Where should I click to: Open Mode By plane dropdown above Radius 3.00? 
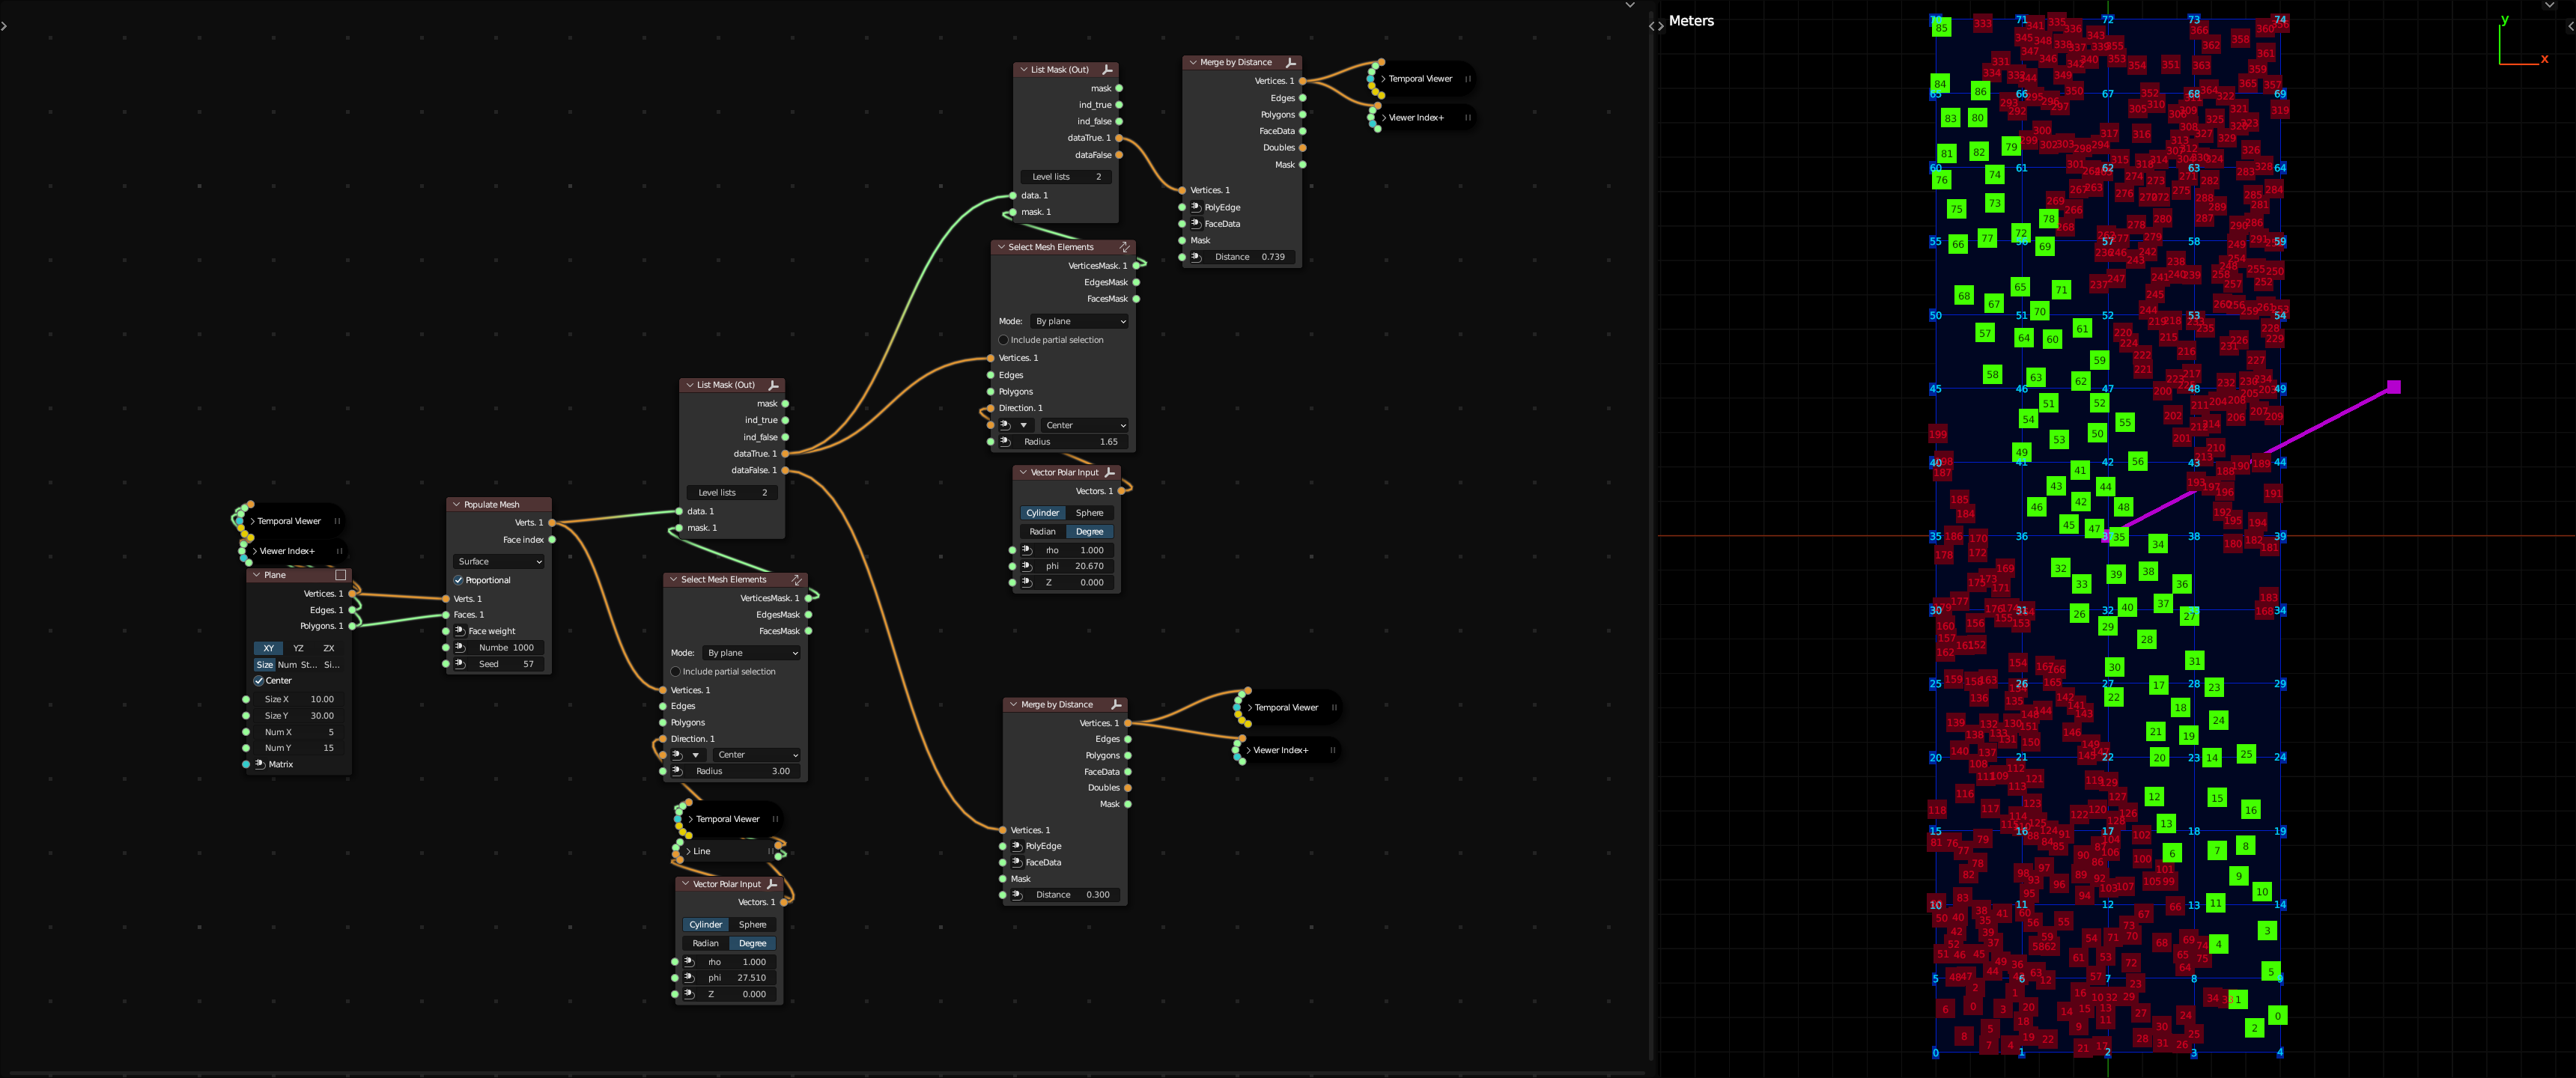click(751, 653)
